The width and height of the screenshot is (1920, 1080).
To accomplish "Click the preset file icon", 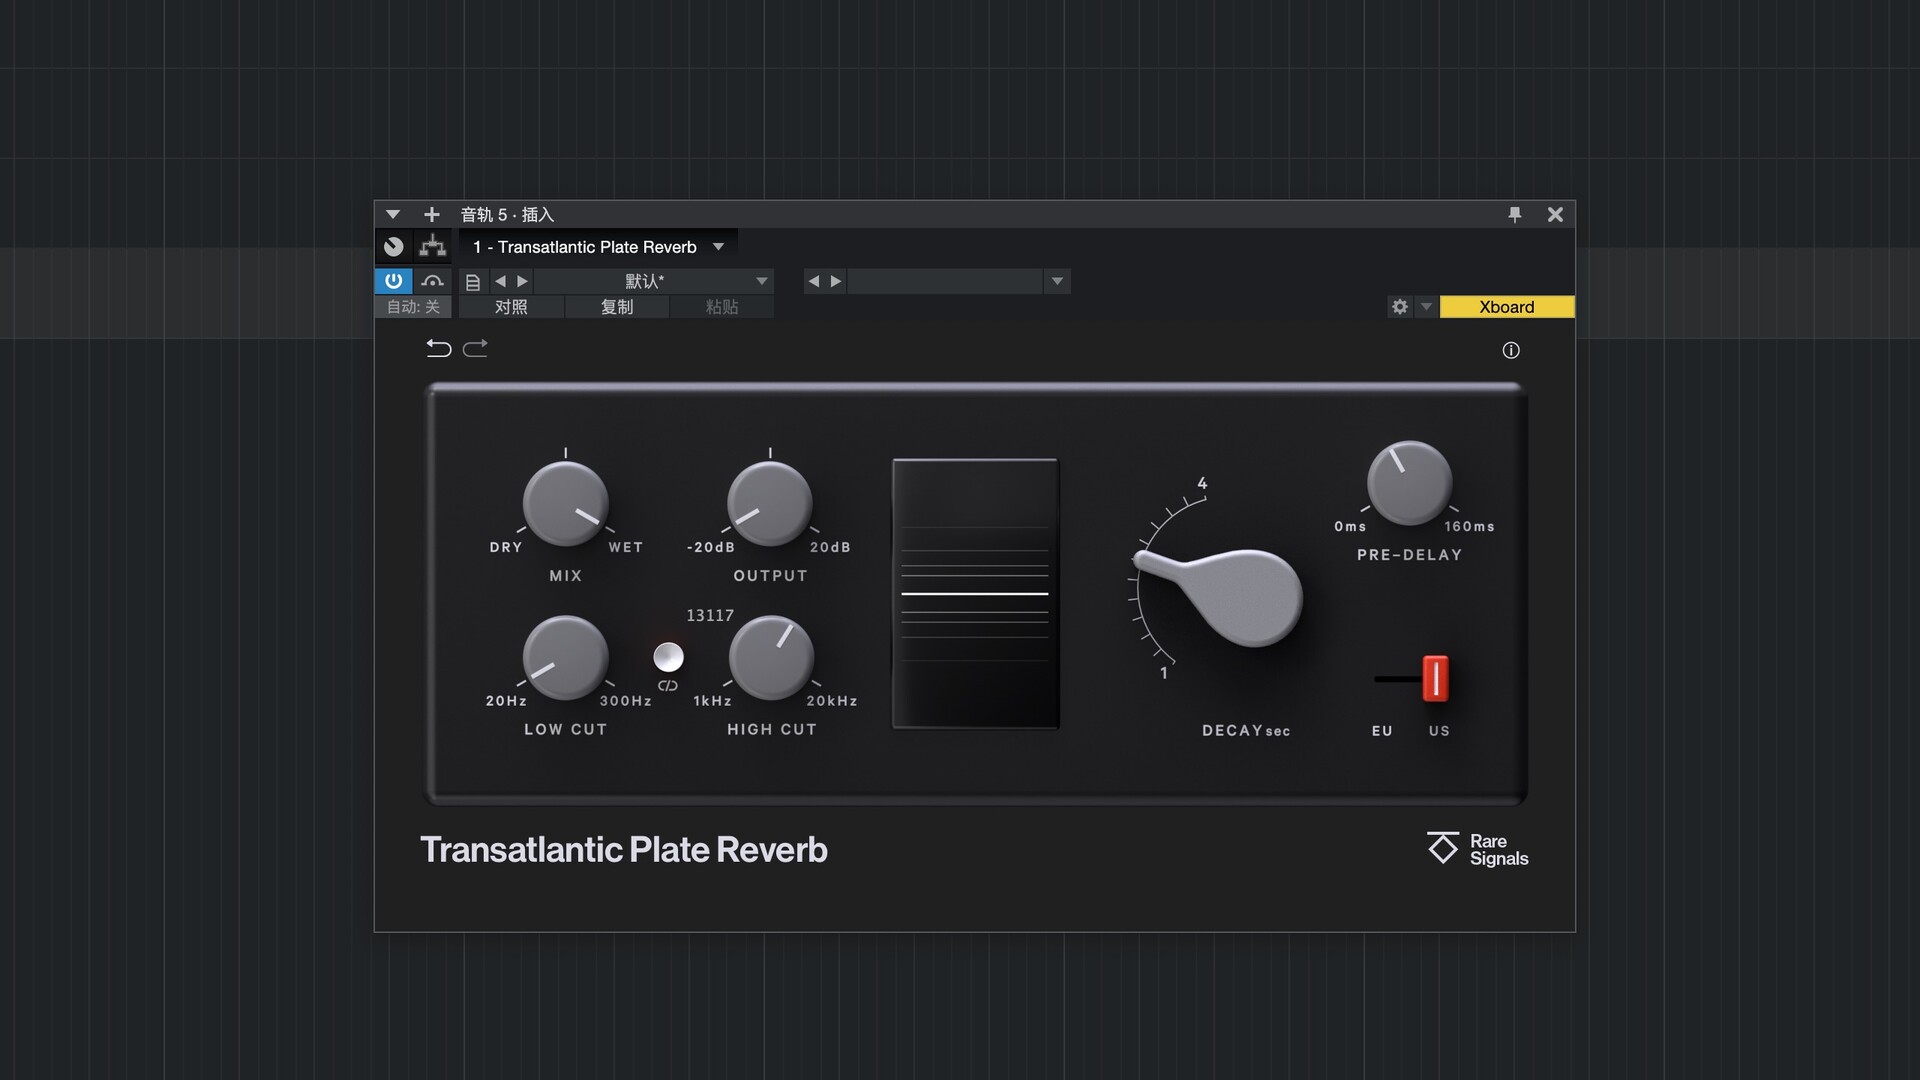I will click(473, 282).
